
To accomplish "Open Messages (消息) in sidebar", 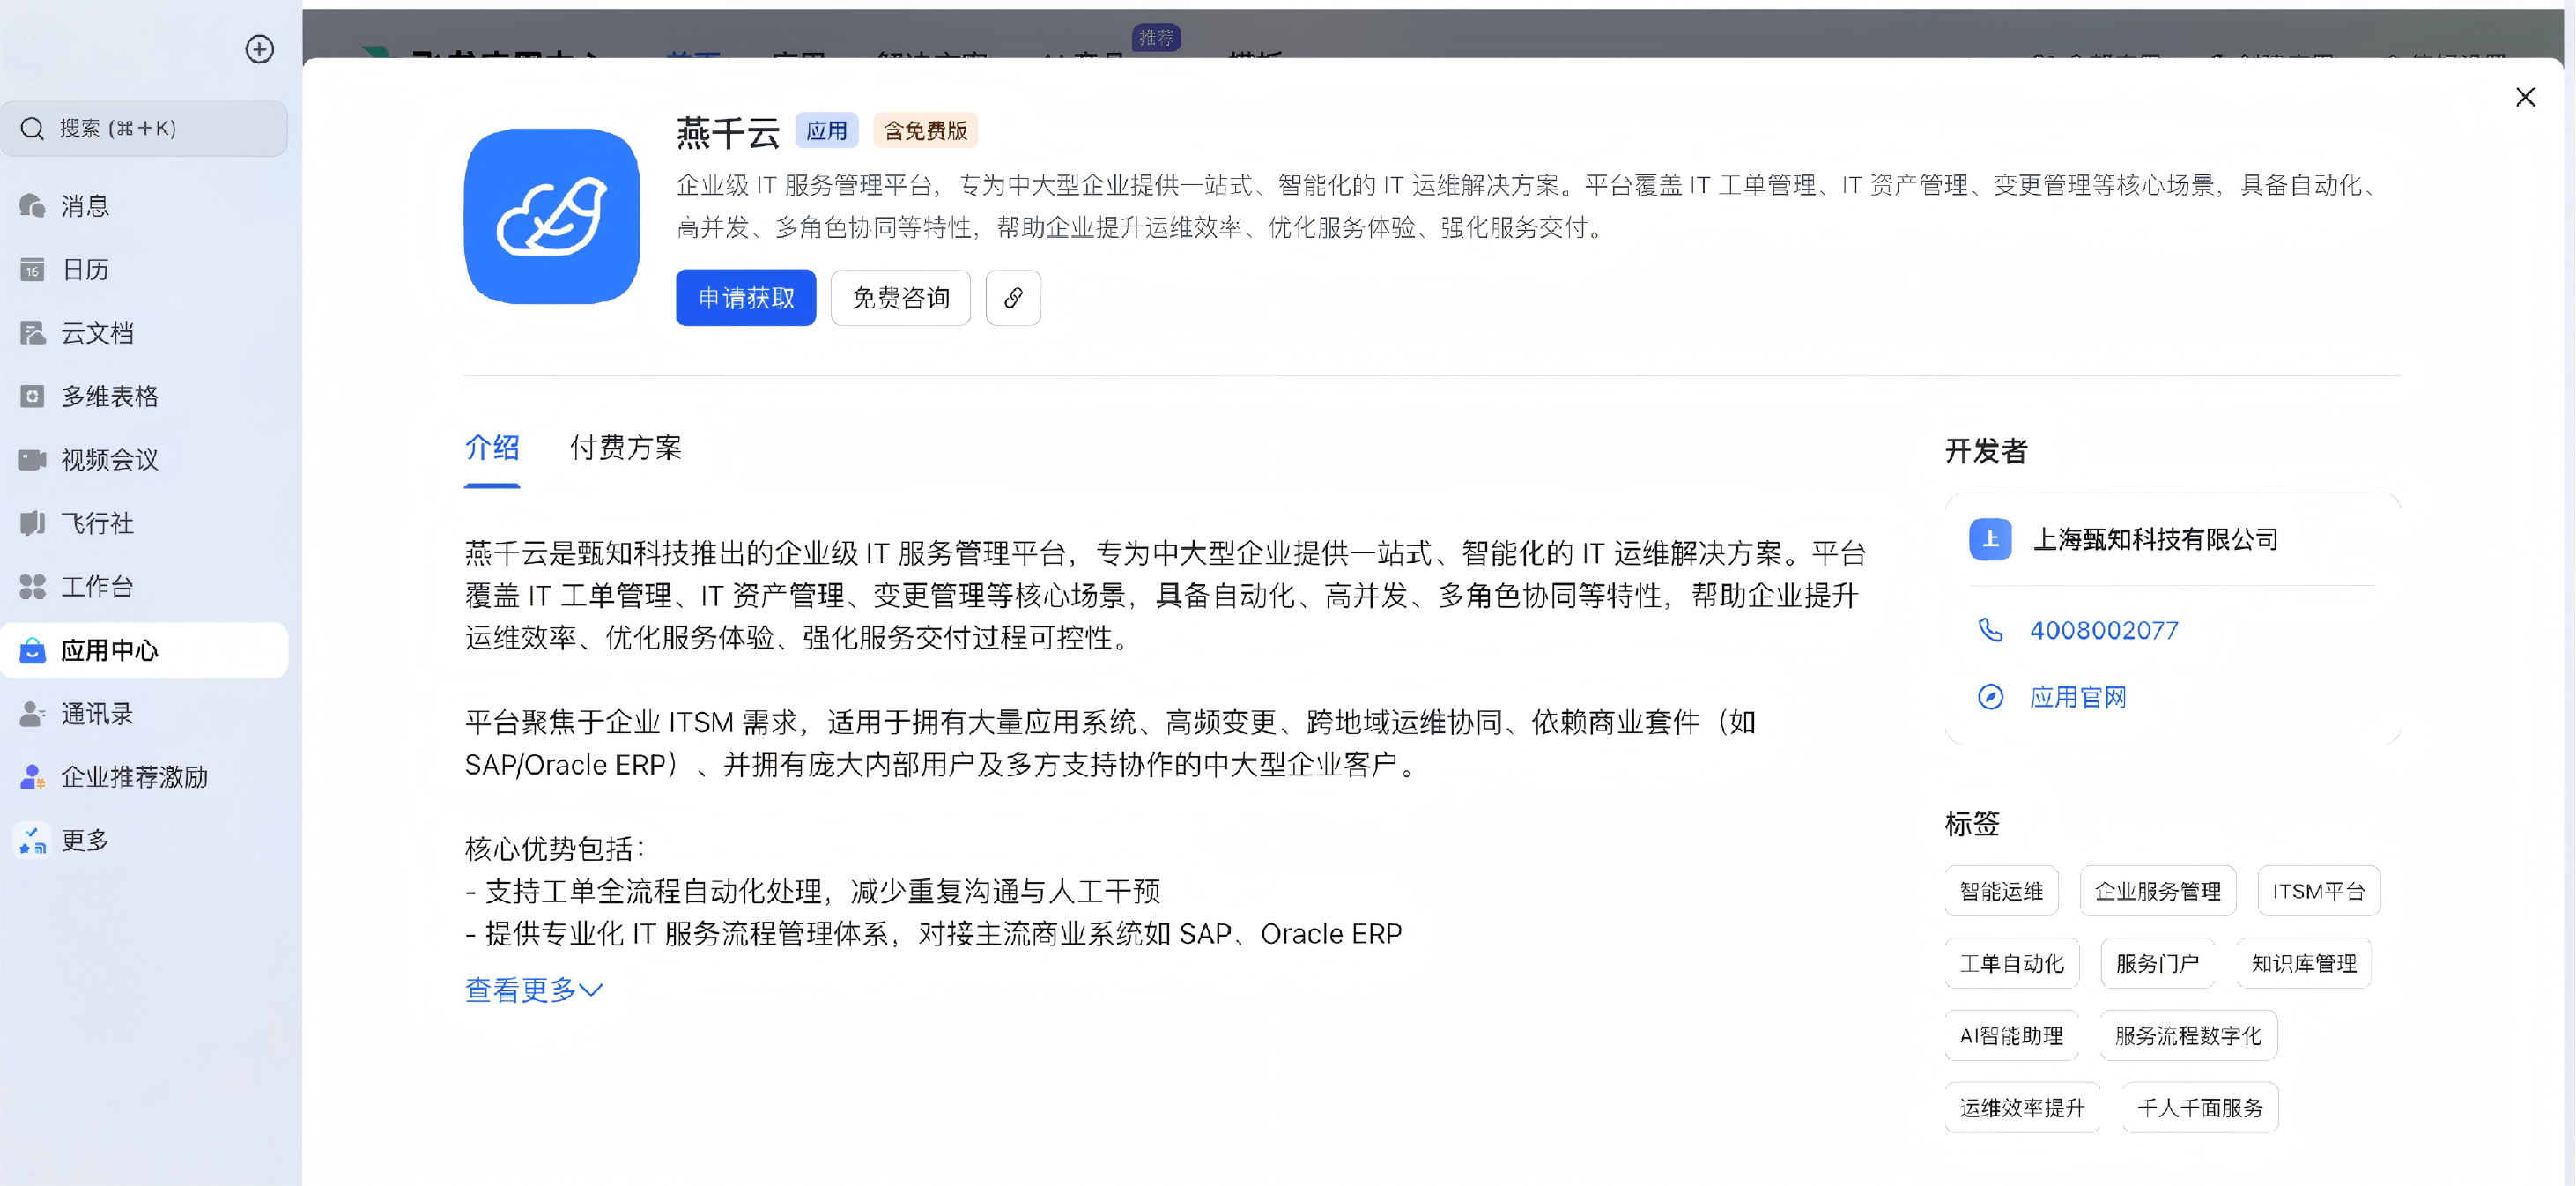I will (84, 206).
